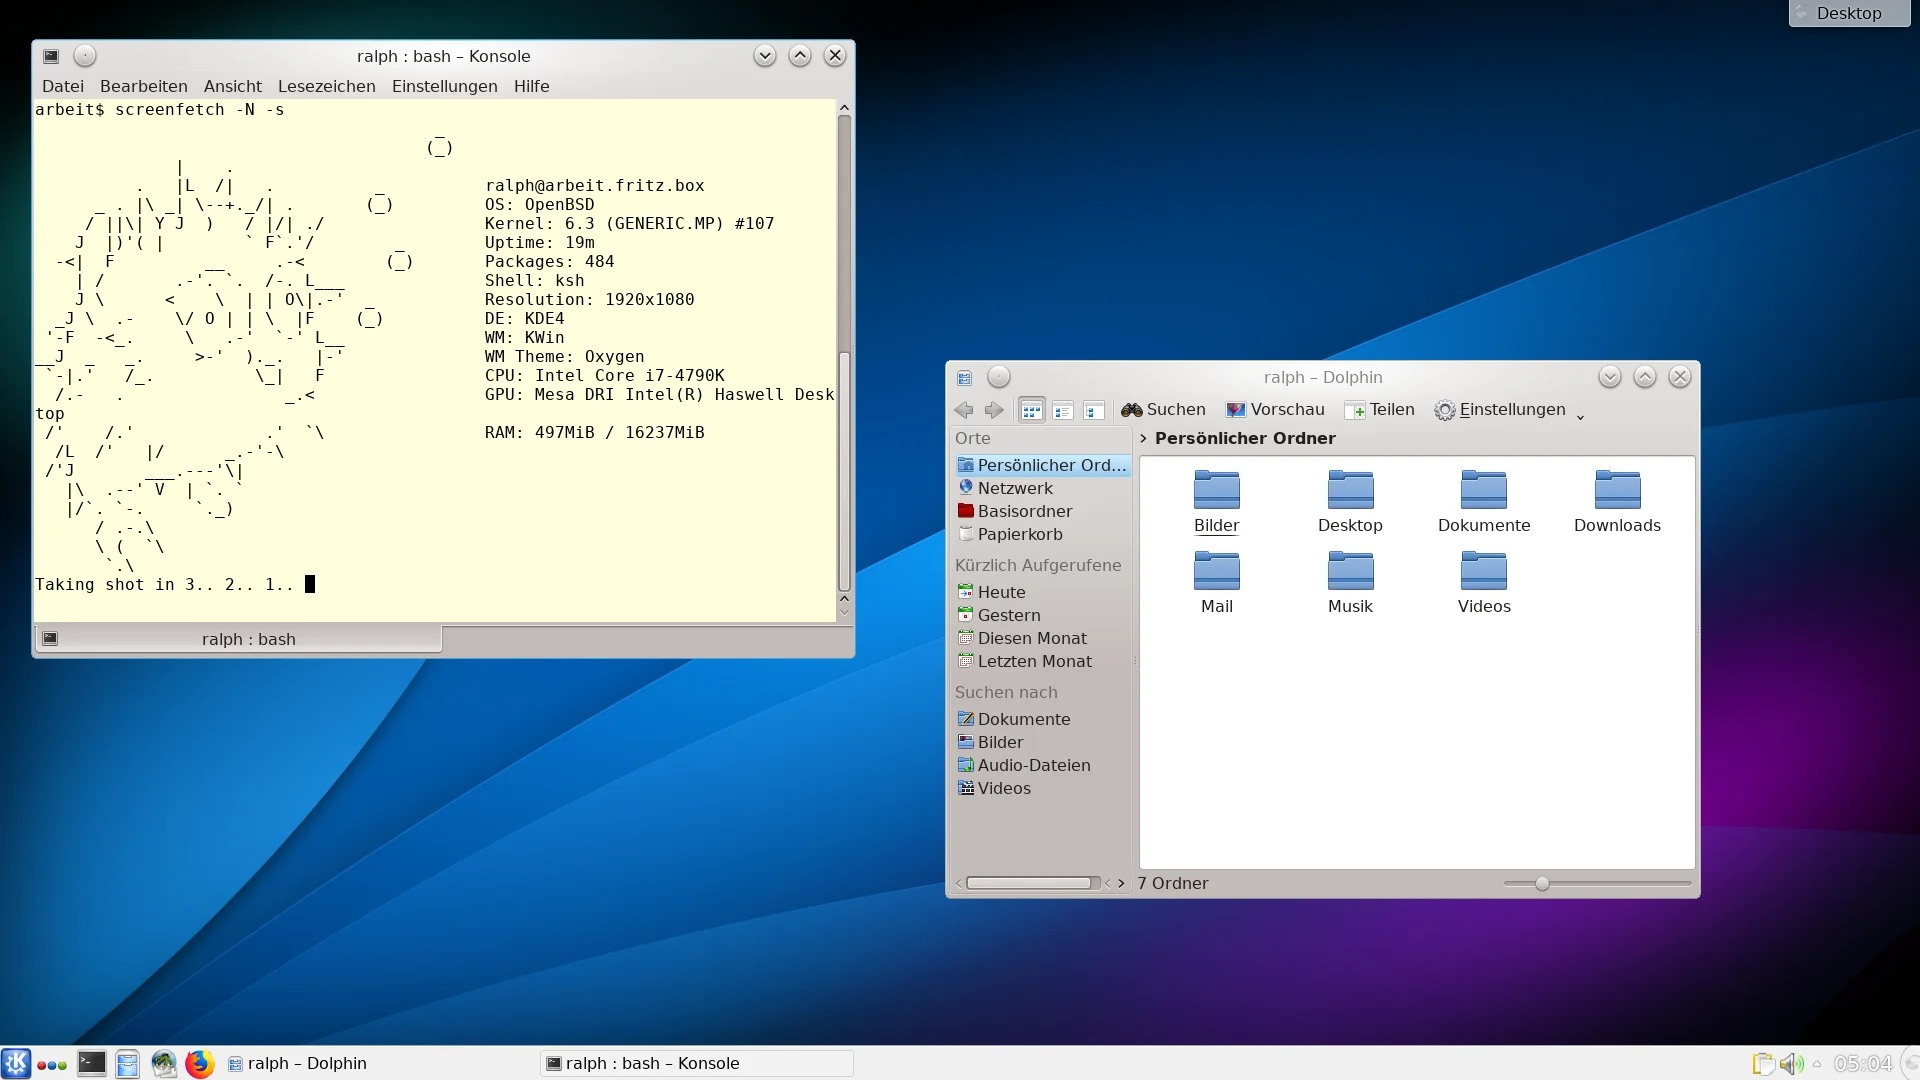Switch to the Konsole taskbar entry

coord(697,1064)
